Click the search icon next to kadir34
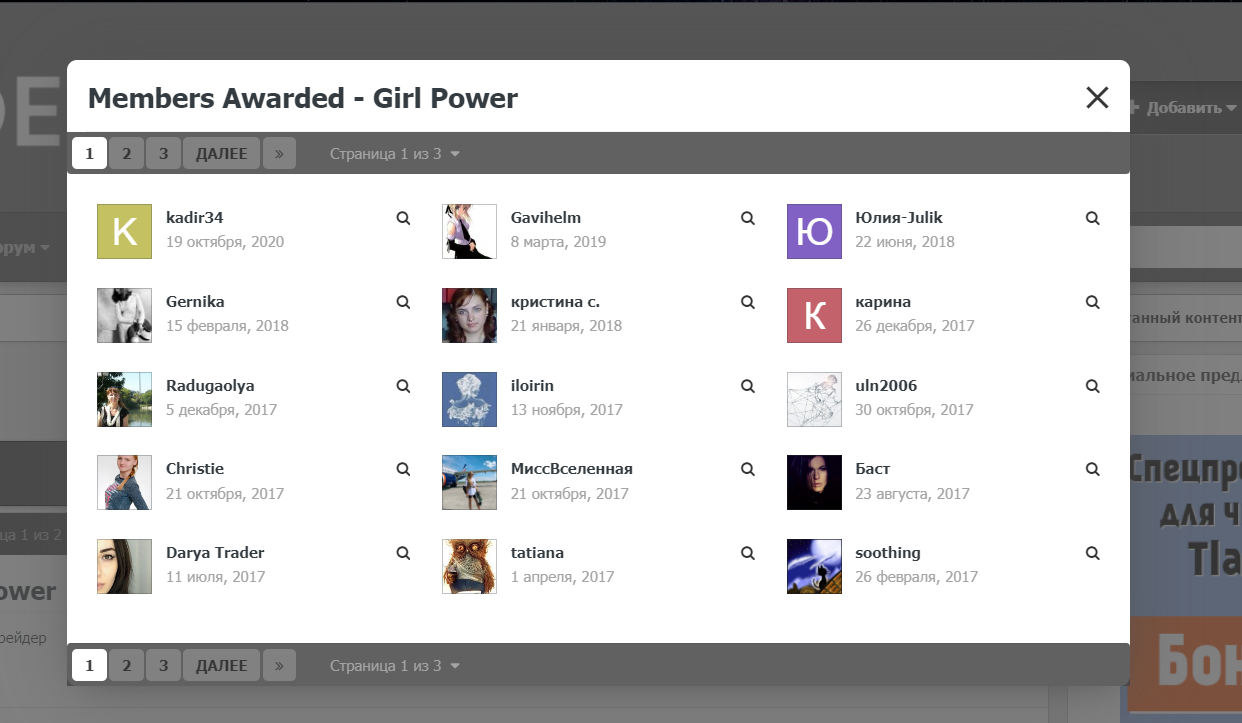Viewport: 1242px width, 723px height. pyautogui.click(x=403, y=218)
